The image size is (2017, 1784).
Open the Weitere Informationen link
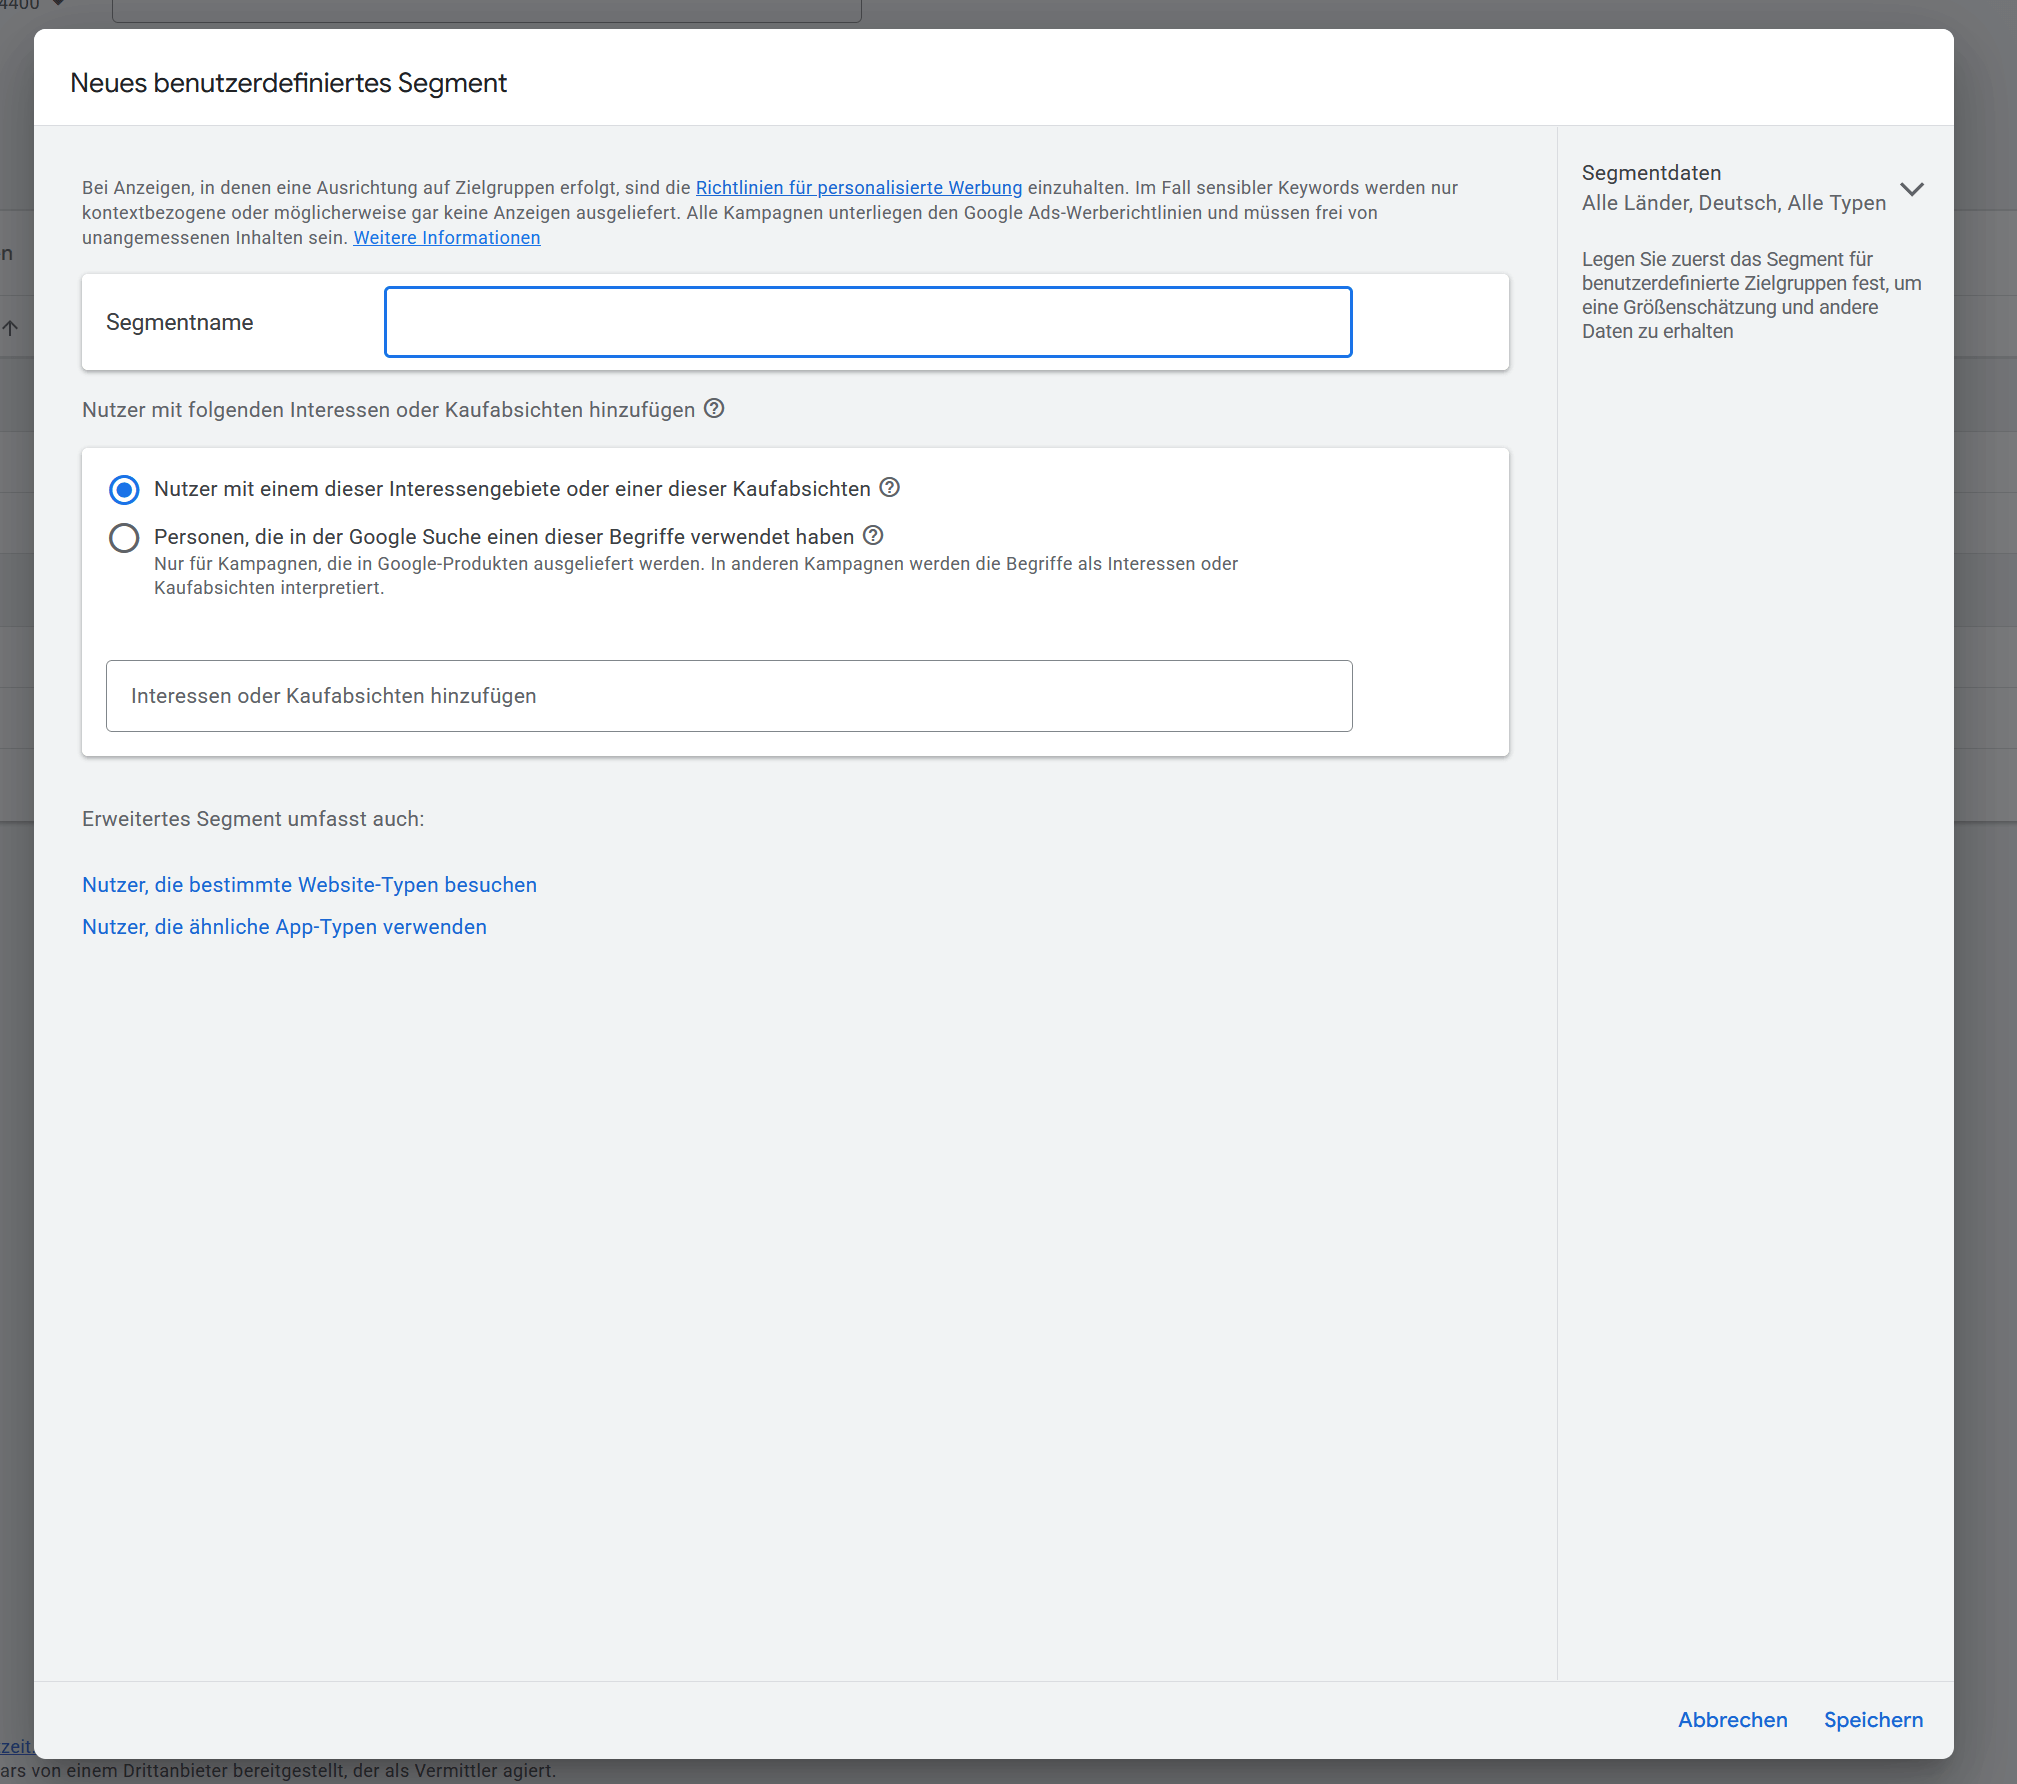446,238
